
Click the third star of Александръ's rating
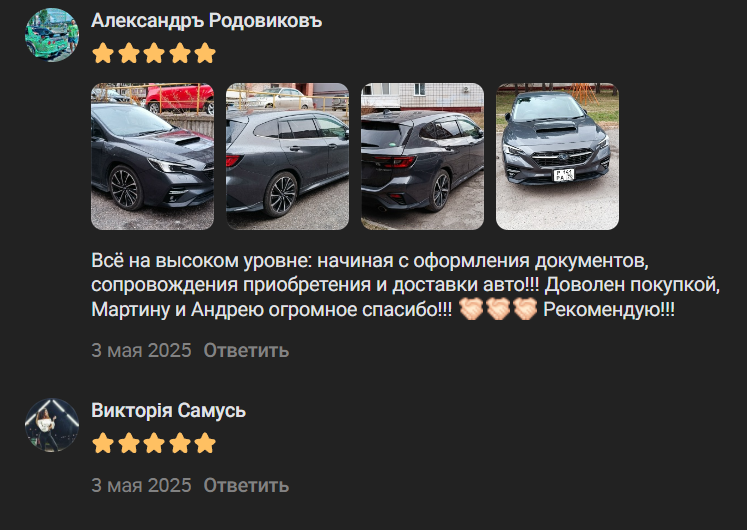pos(154,53)
